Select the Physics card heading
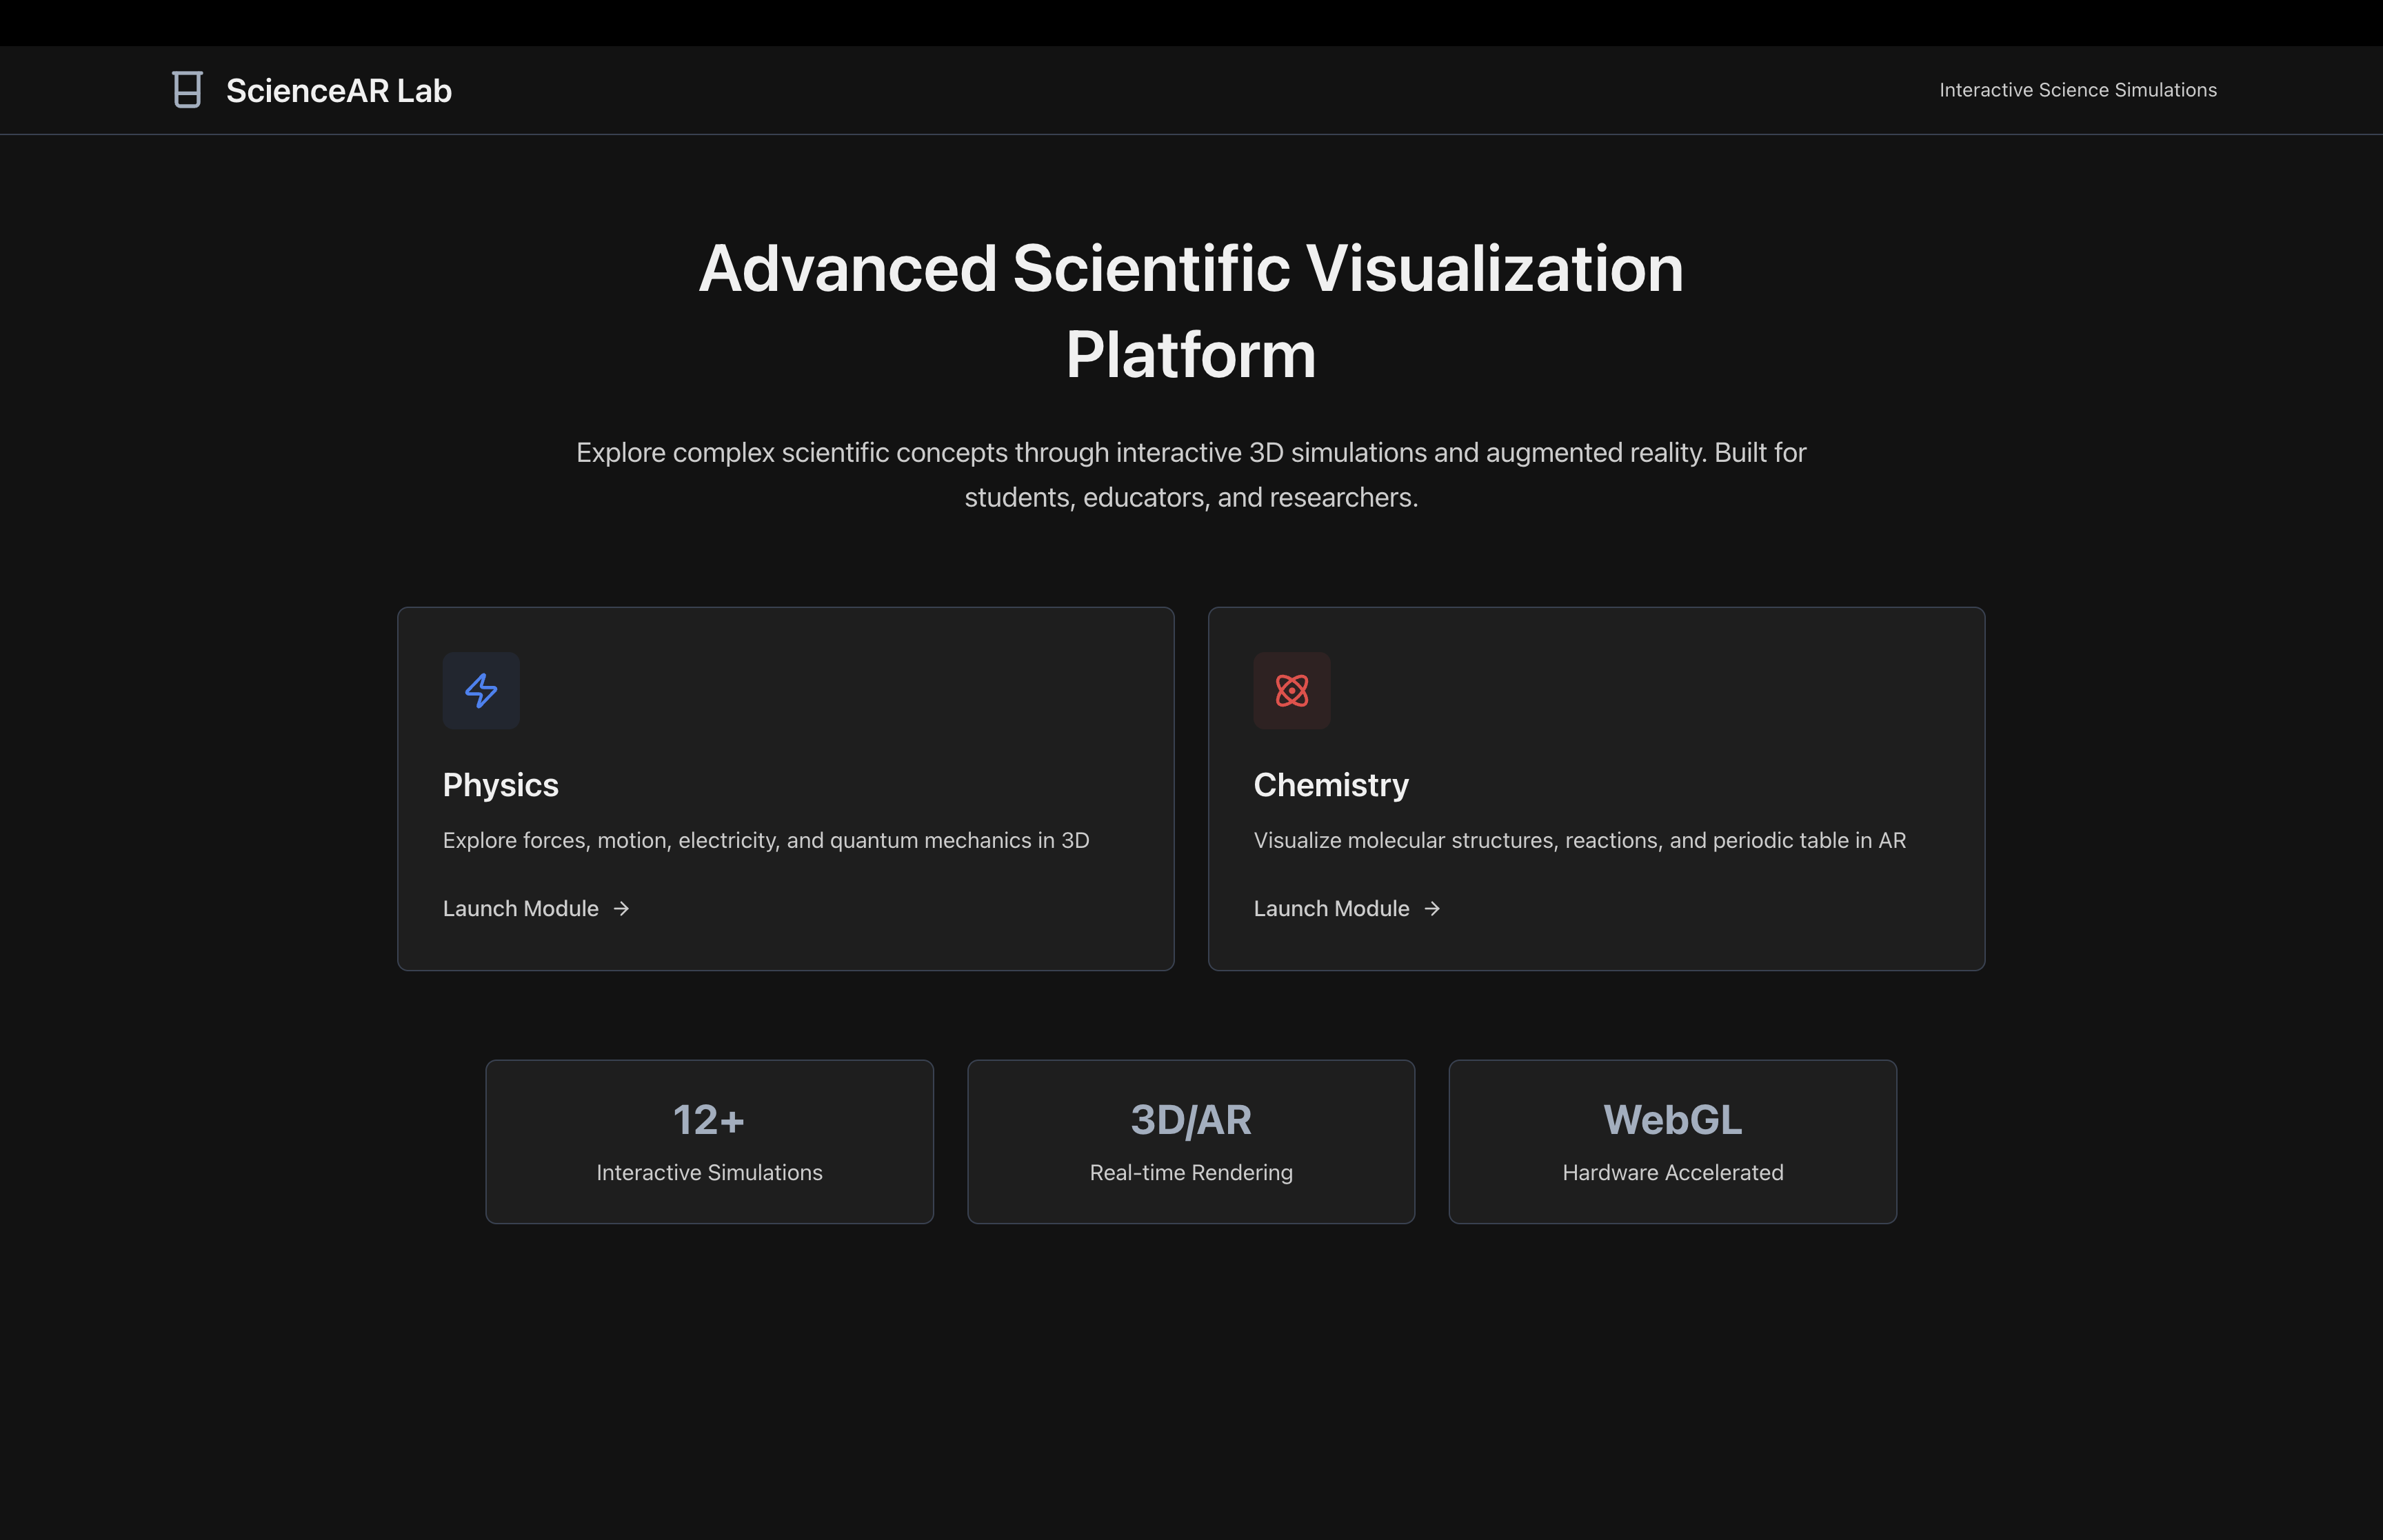The height and width of the screenshot is (1540, 2383). pos(500,785)
